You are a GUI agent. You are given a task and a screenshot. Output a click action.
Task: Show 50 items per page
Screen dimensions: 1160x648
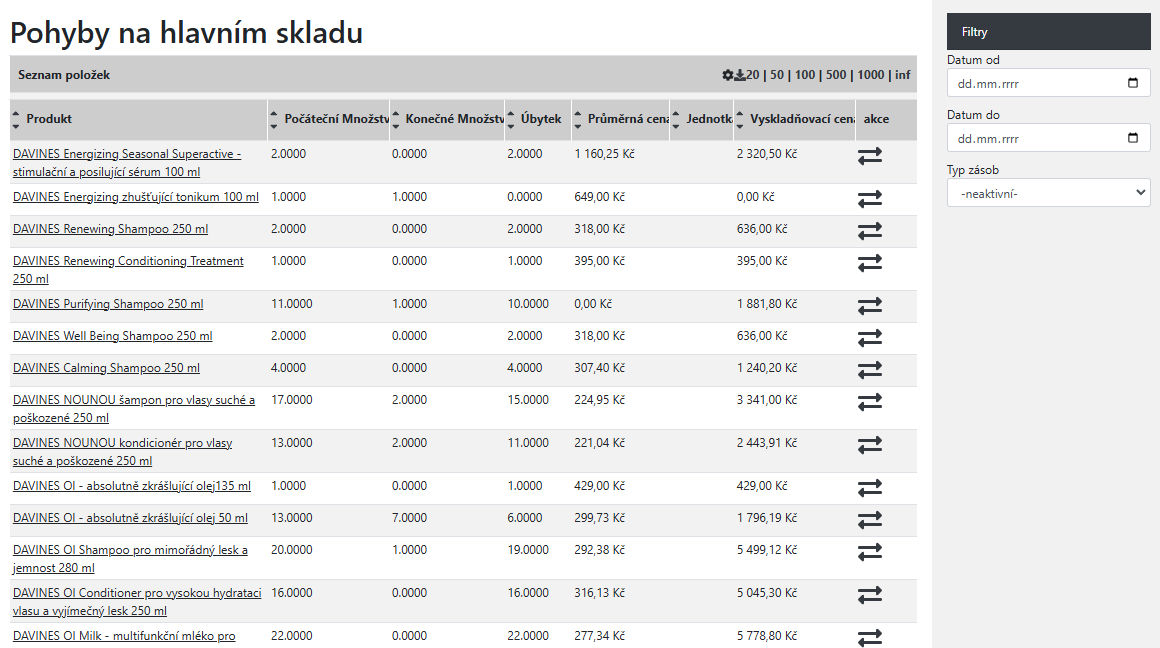777,75
